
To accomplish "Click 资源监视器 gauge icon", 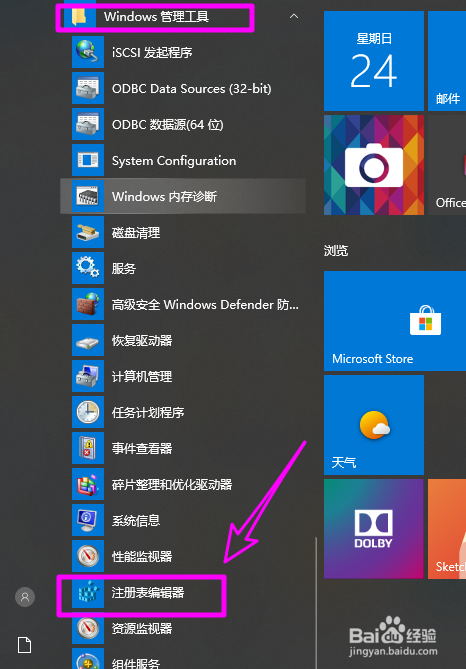I will (x=88, y=628).
